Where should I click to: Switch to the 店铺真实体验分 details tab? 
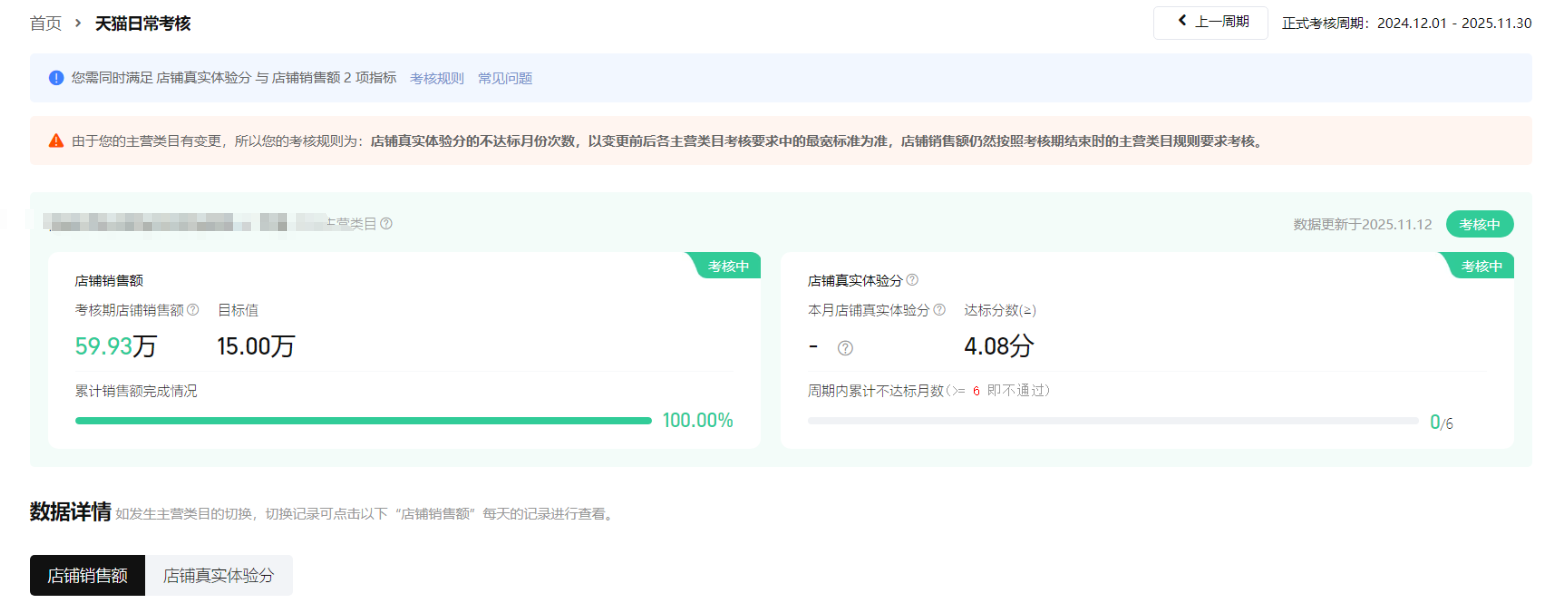pos(218,576)
